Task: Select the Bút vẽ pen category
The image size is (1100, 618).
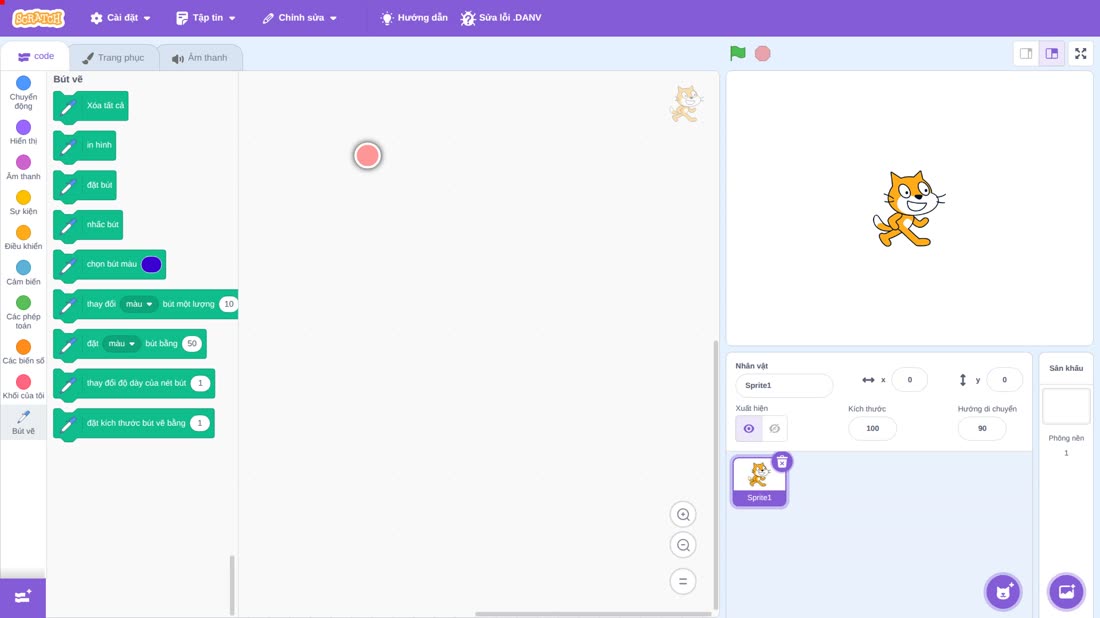Action: point(23,422)
